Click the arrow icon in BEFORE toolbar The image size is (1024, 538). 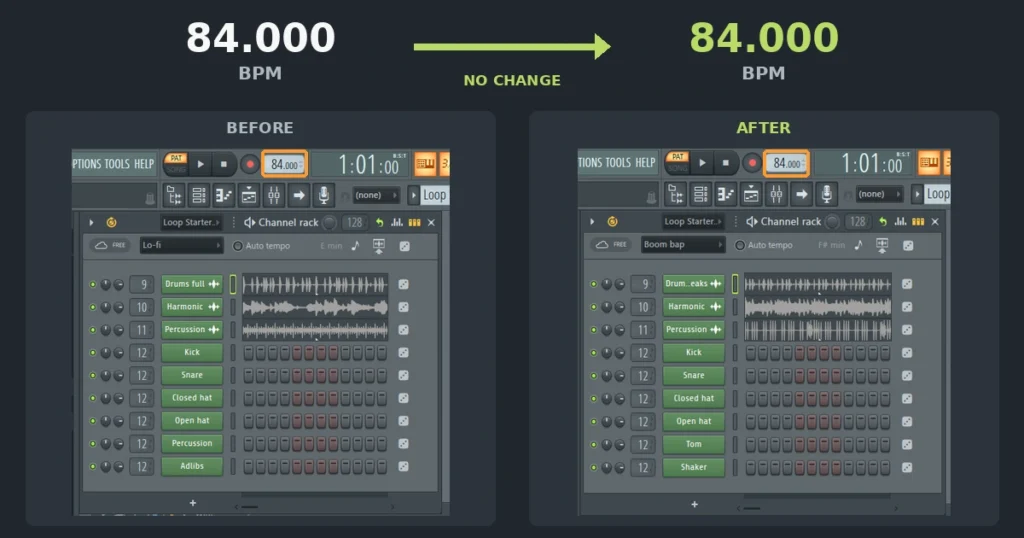[298, 195]
